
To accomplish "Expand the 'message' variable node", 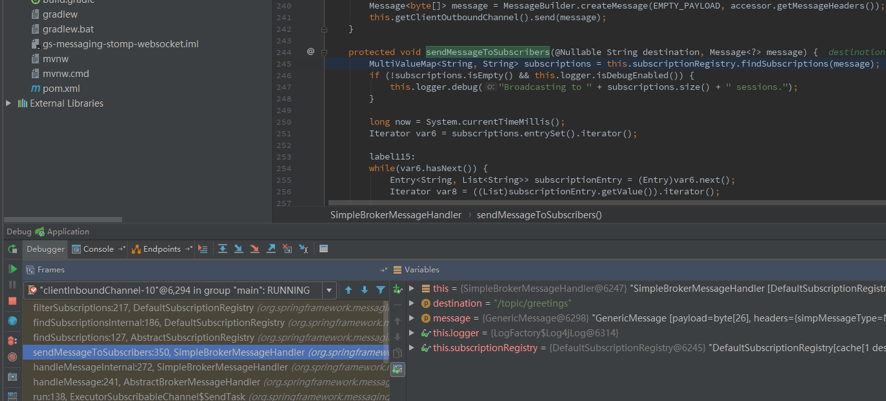I will coord(412,318).
